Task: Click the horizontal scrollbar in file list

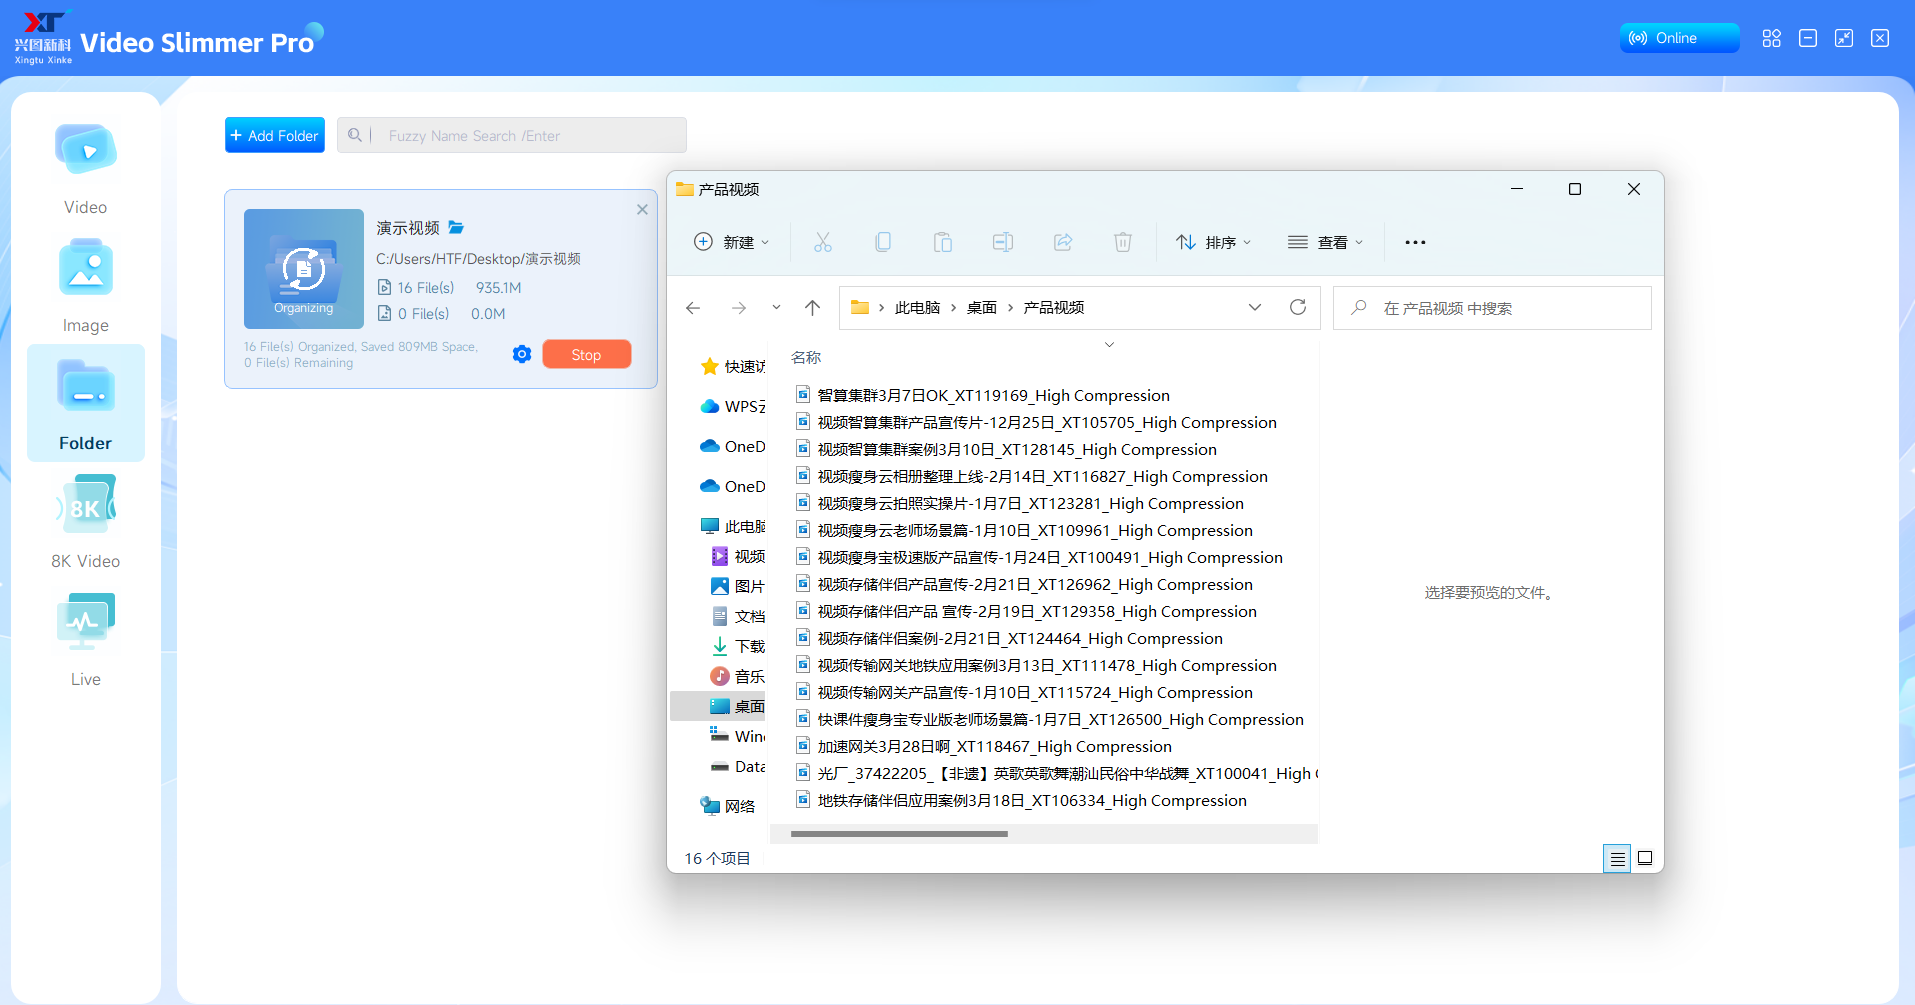Action: pos(899,833)
